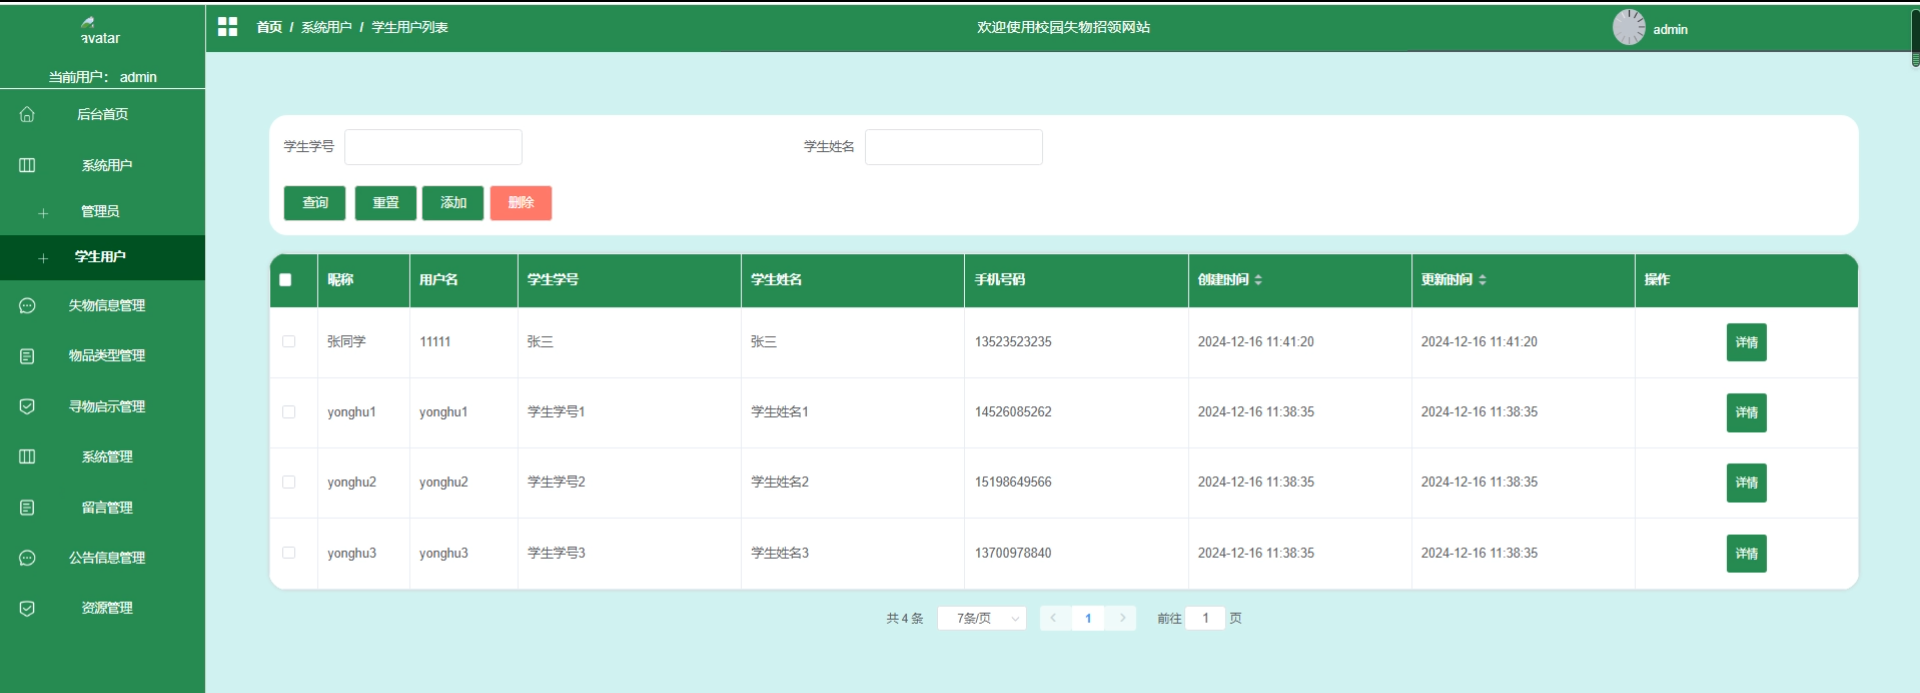Click the 重置 reset button
Screen dimensions: 1920x693
(x=386, y=203)
